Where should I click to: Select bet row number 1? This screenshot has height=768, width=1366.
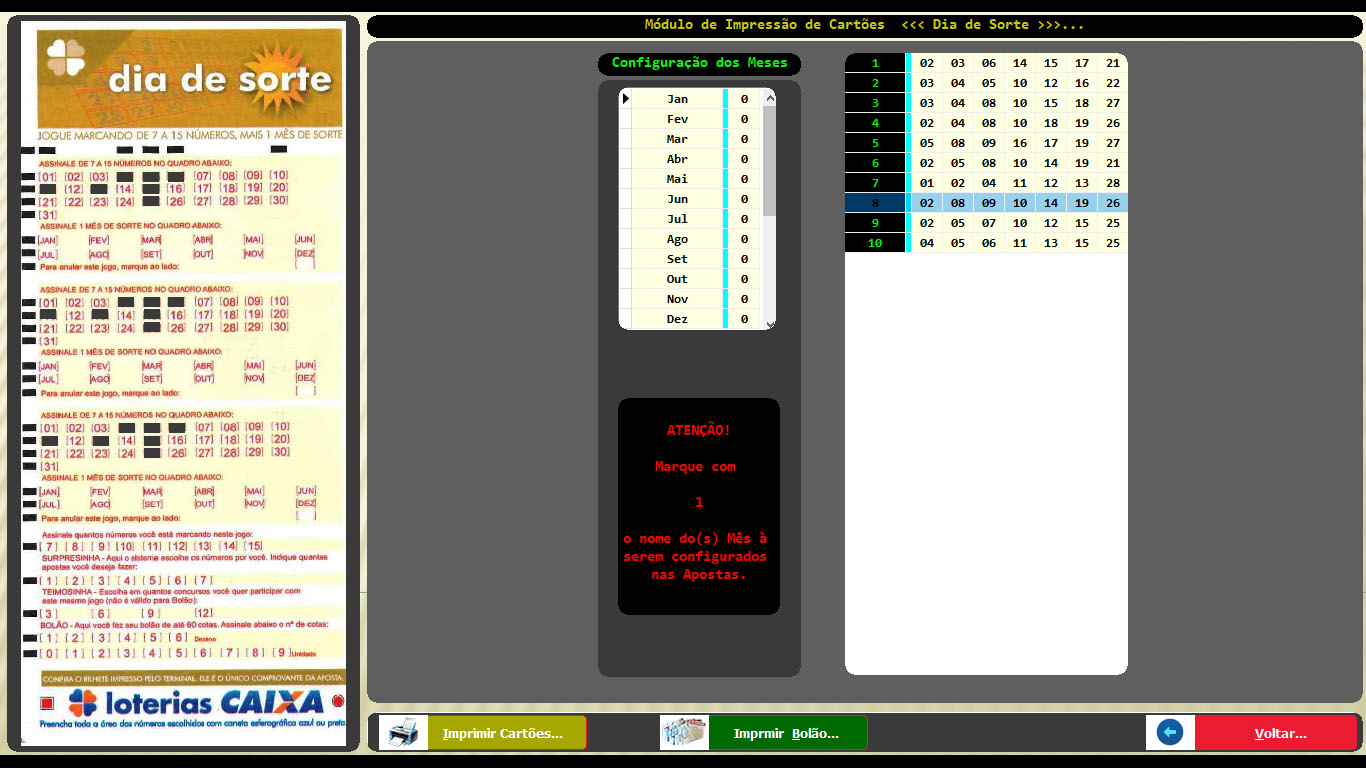pos(875,63)
